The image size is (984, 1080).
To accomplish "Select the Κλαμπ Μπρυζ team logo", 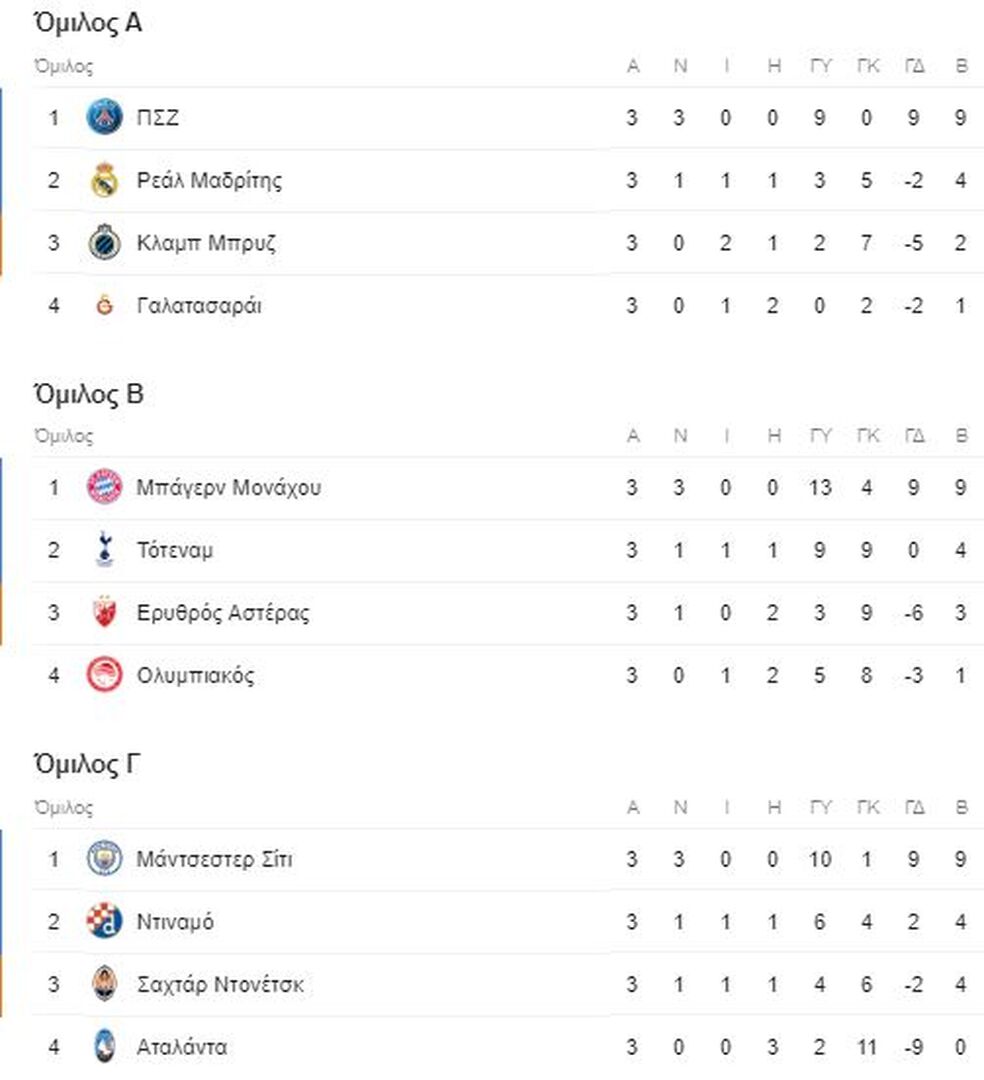I will pyautogui.click(x=105, y=242).
